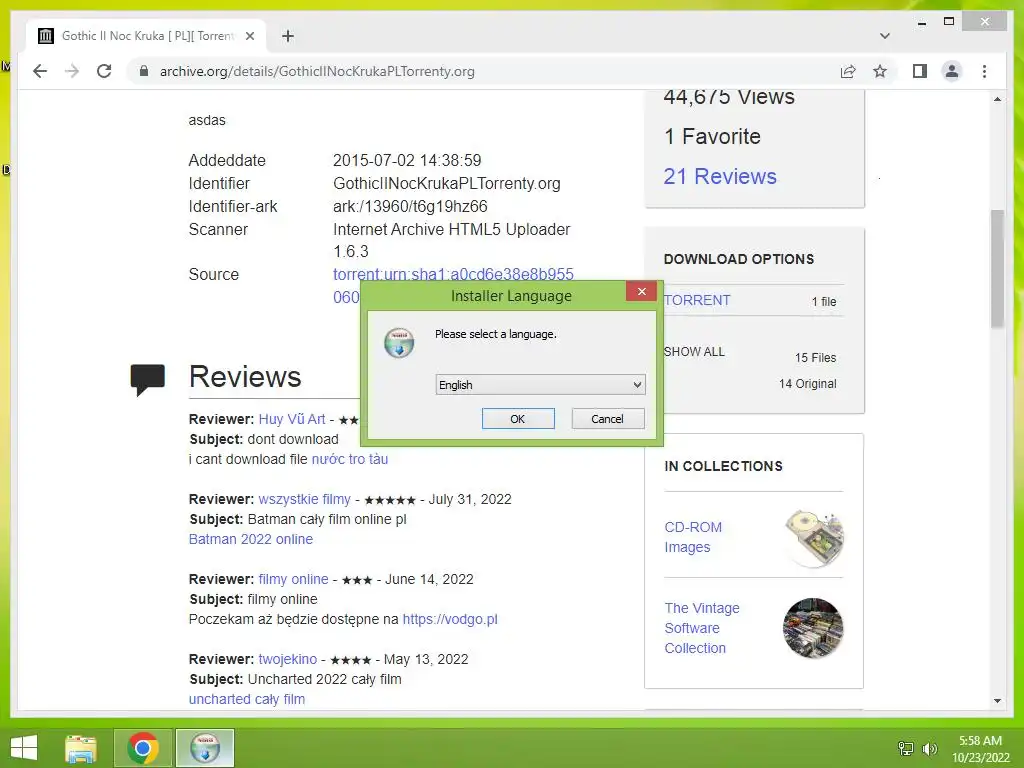Click the 1 Favorite text
This screenshot has width=1024, height=768.
[x=712, y=136]
